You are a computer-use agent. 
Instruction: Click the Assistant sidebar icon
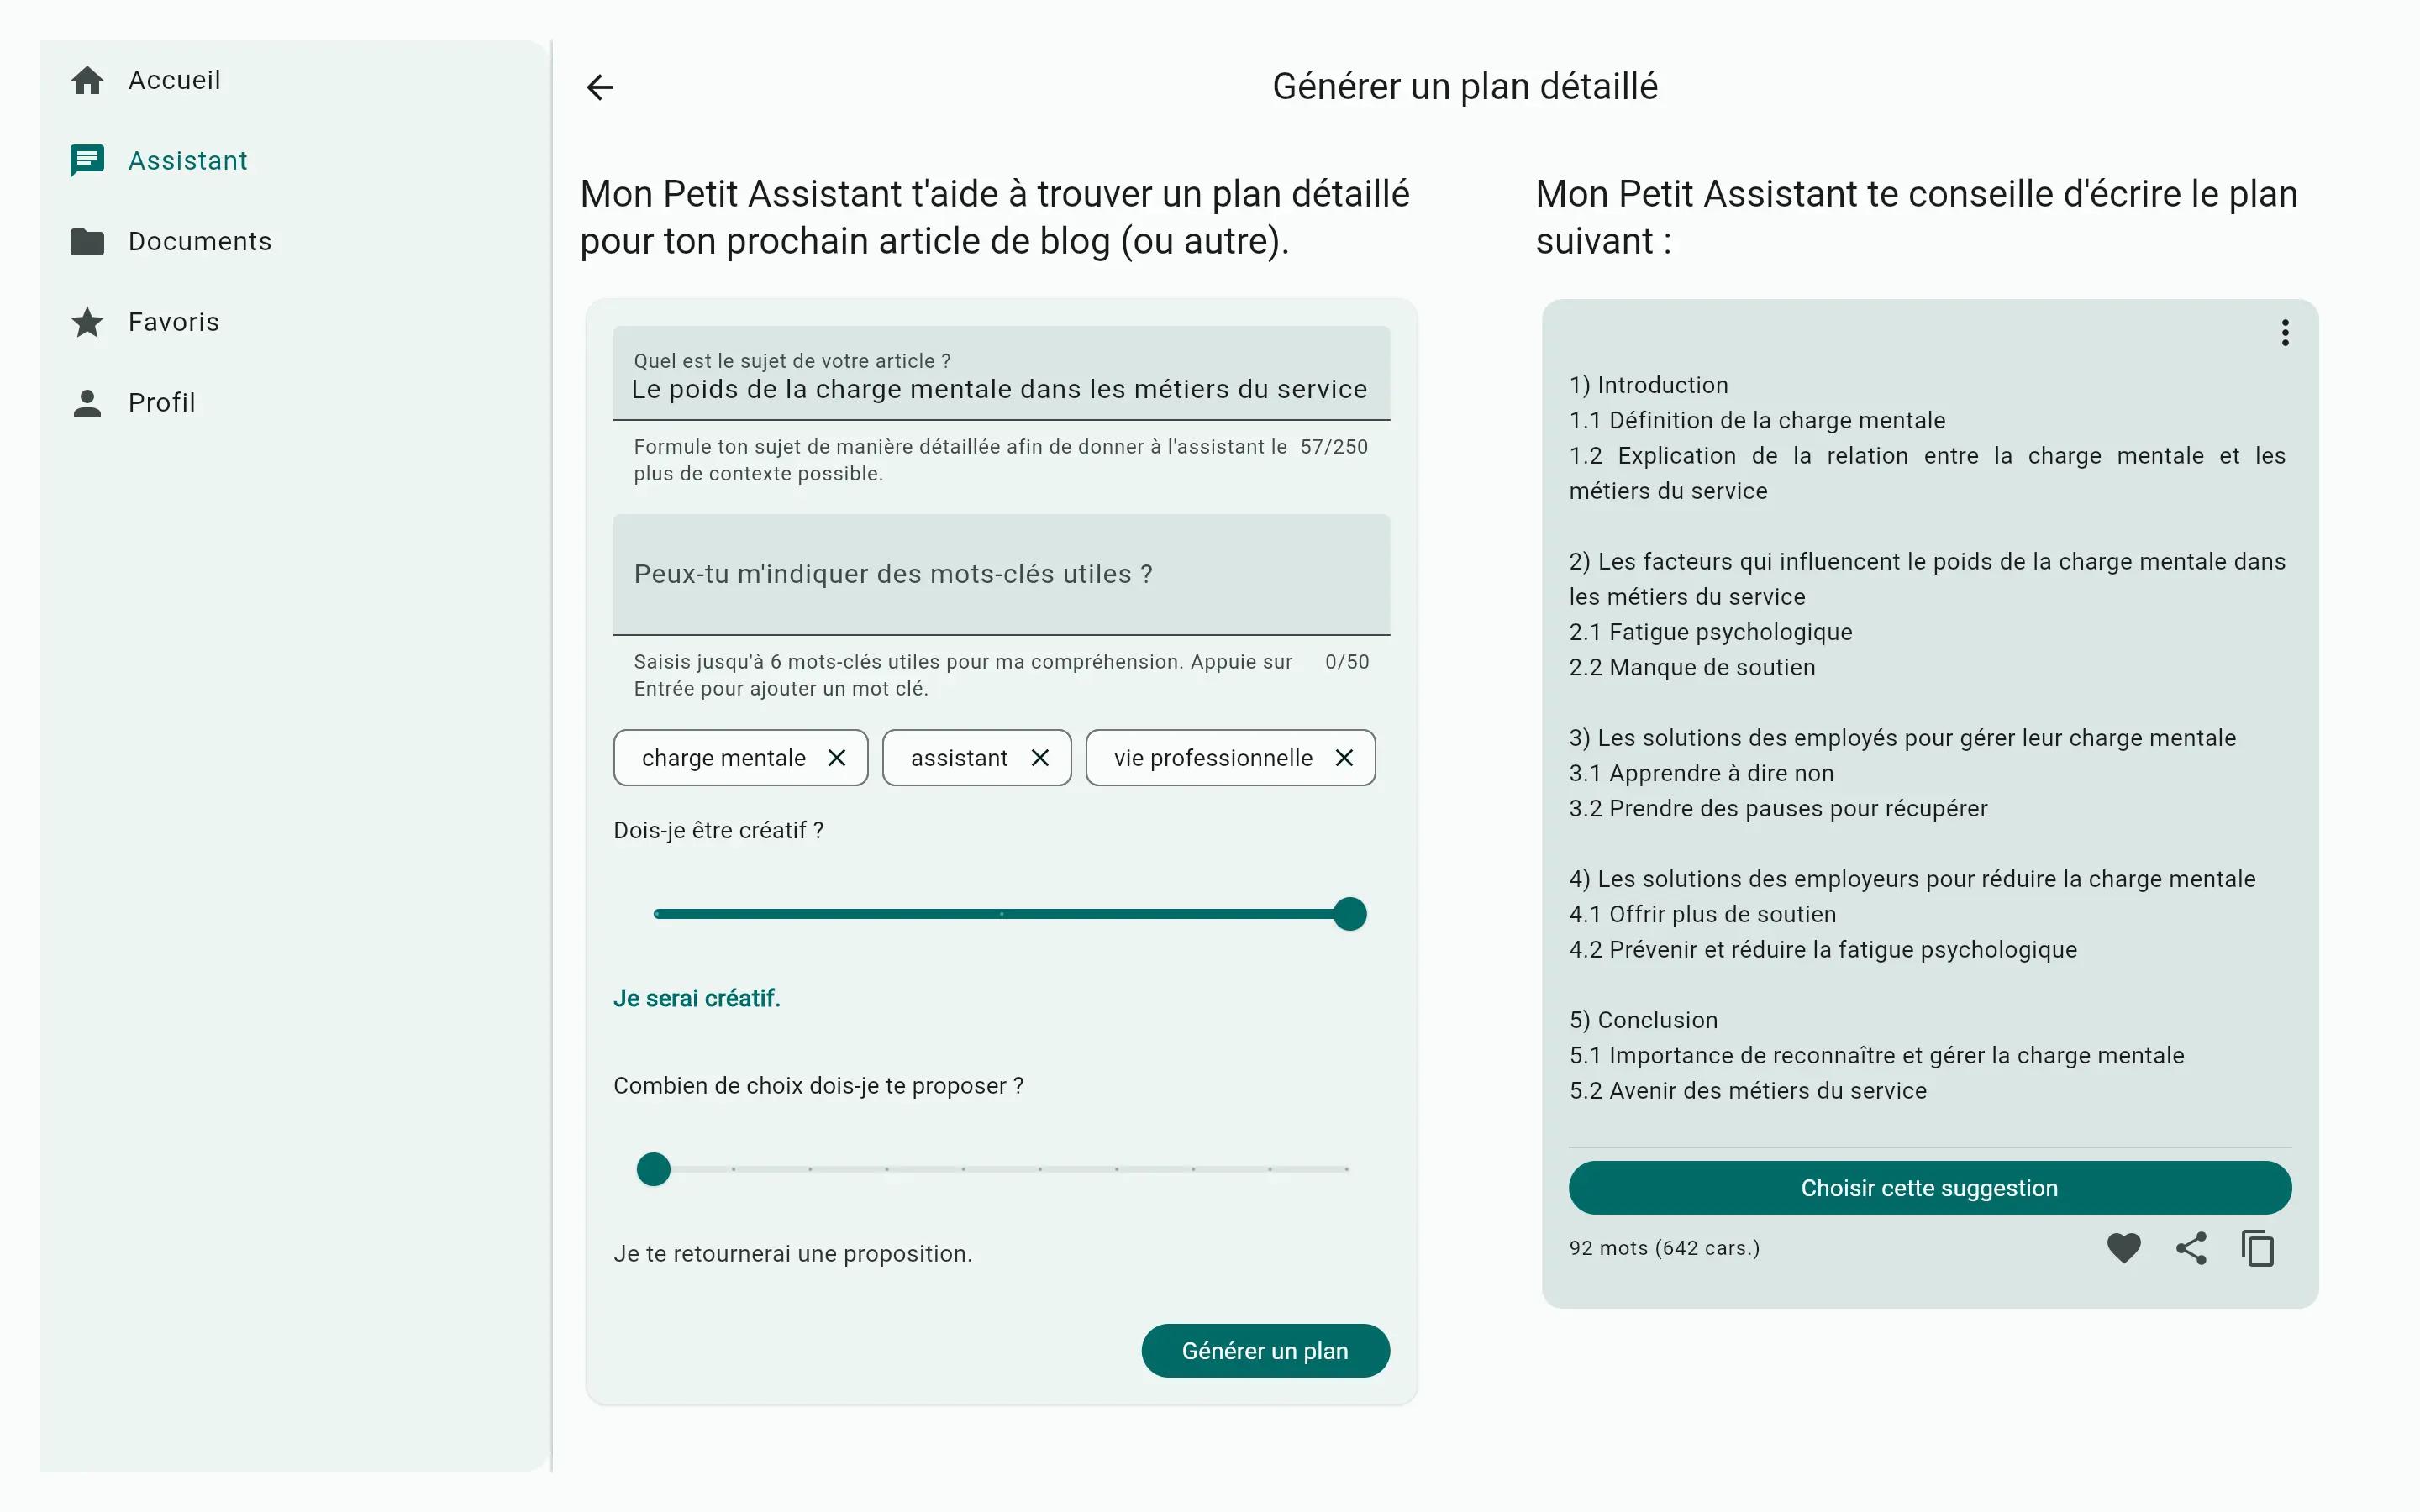(x=86, y=160)
